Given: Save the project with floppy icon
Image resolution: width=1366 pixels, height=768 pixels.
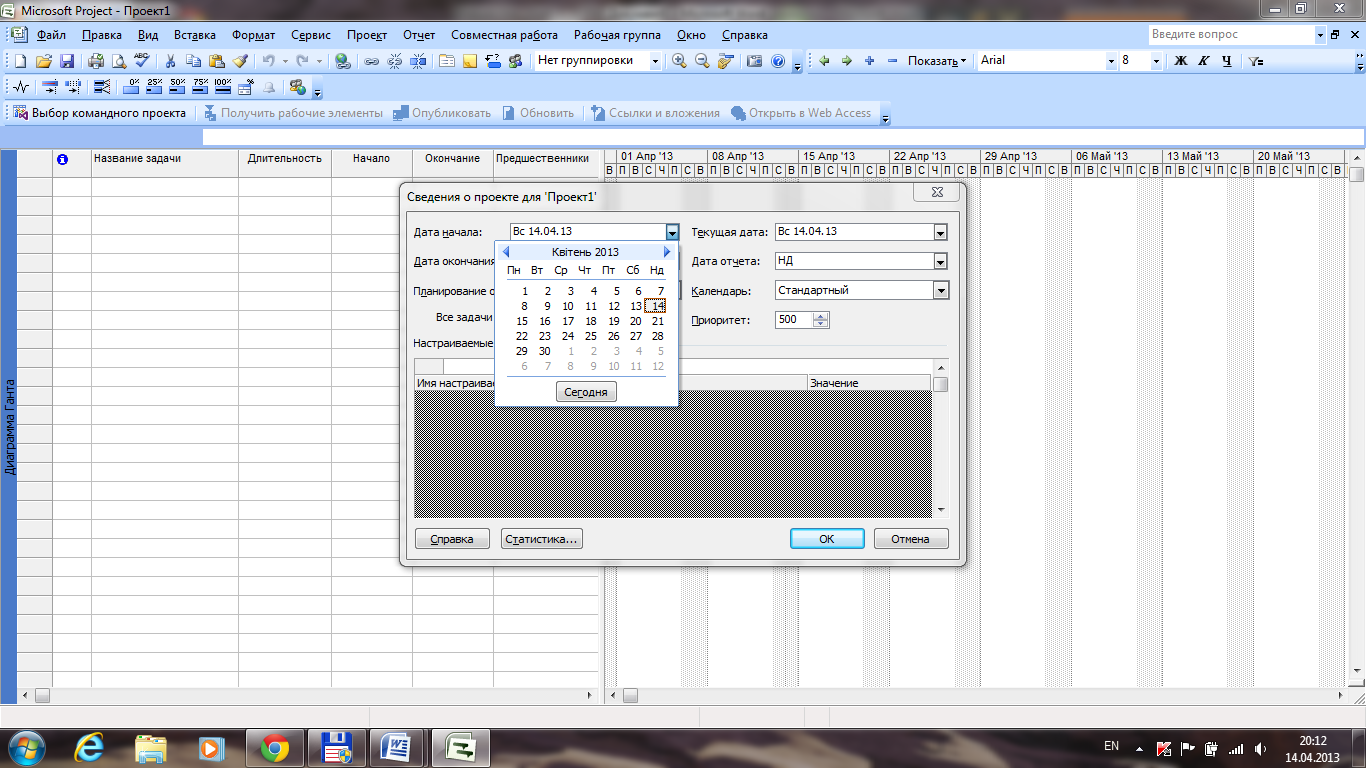Looking at the screenshot, I should (x=67, y=61).
